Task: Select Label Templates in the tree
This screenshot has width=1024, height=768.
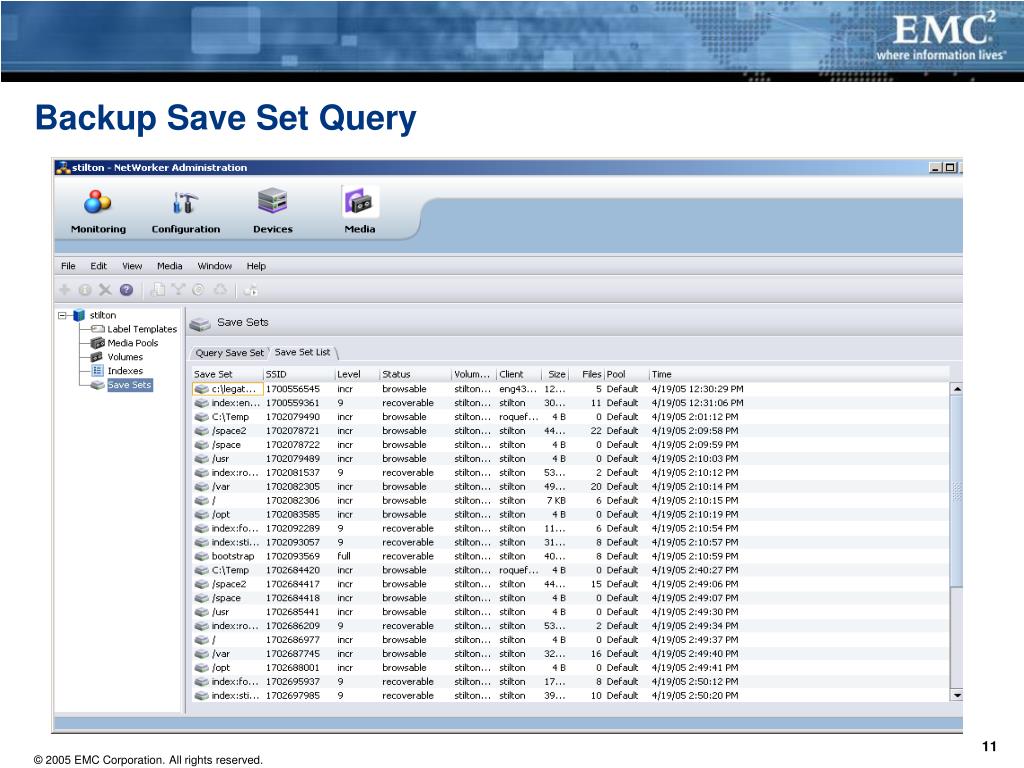Action: 142,329
